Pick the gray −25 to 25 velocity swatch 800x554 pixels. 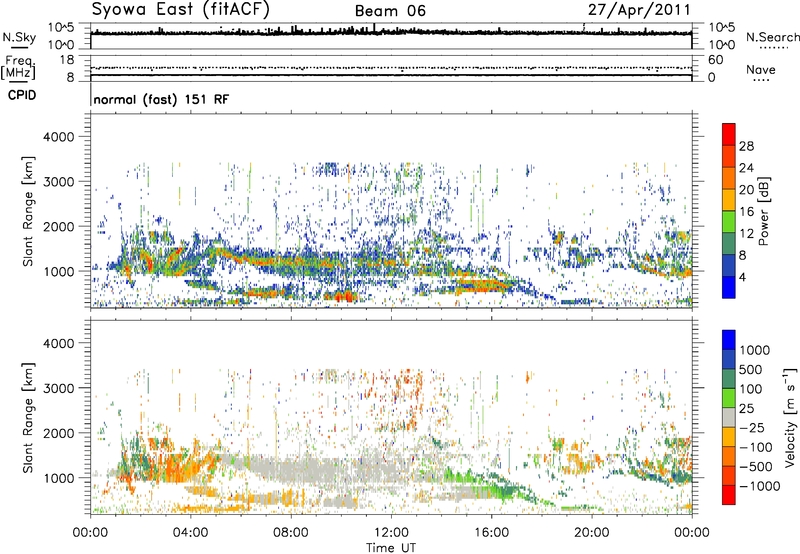[729, 417]
